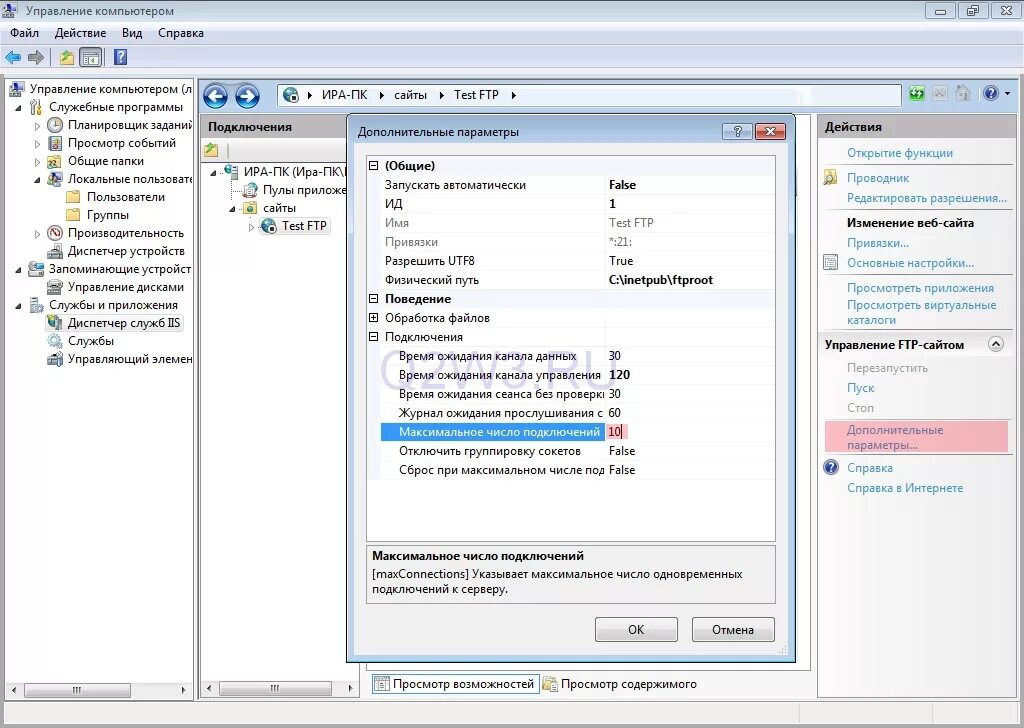
Task: Click the MMC back arrow toolbar icon
Action: pyautogui.click(x=13, y=57)
